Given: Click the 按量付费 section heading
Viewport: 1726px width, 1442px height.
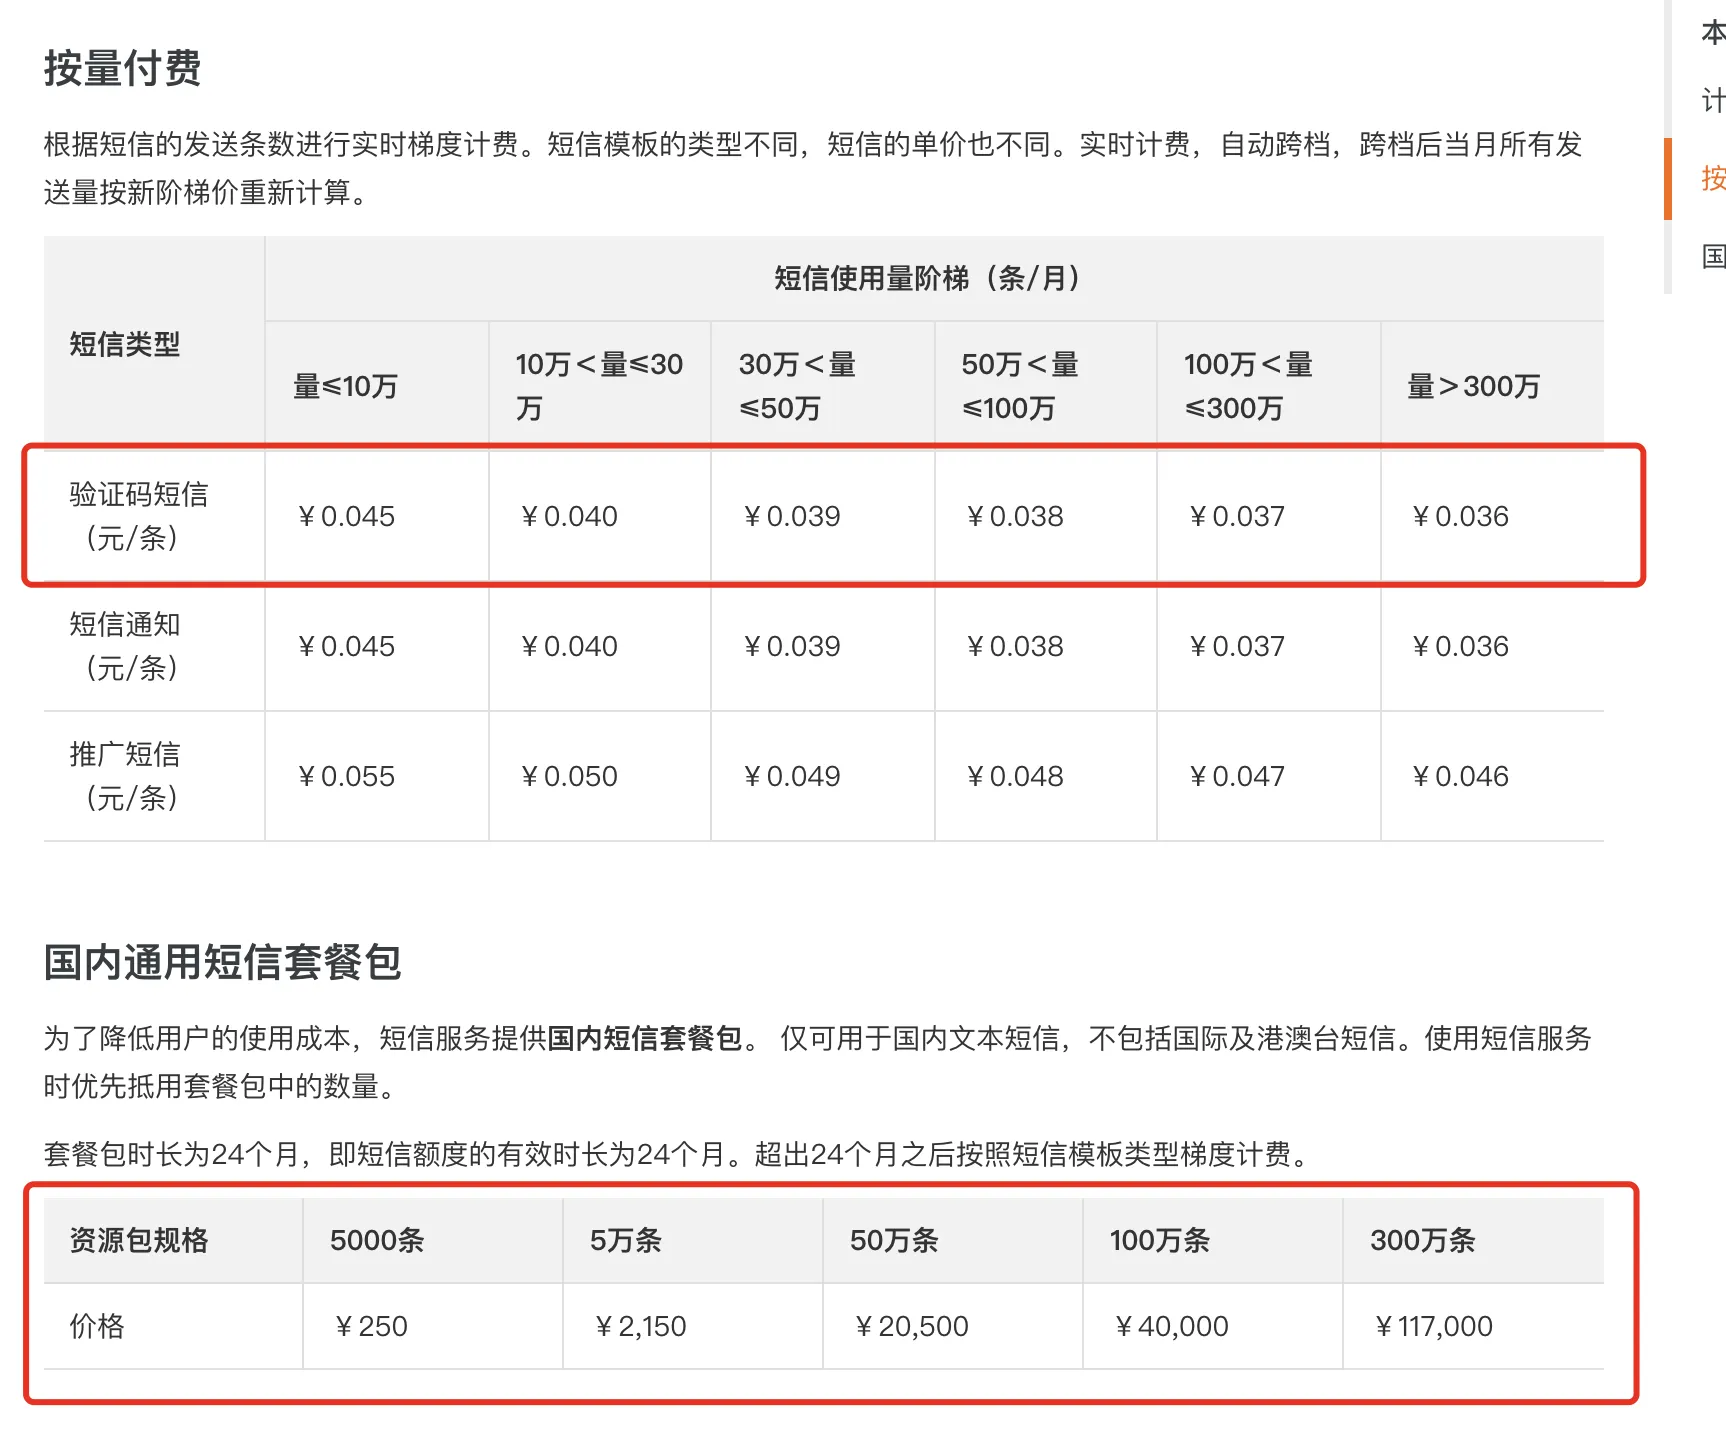Looking at the screenshot, I should coord(122,69).
